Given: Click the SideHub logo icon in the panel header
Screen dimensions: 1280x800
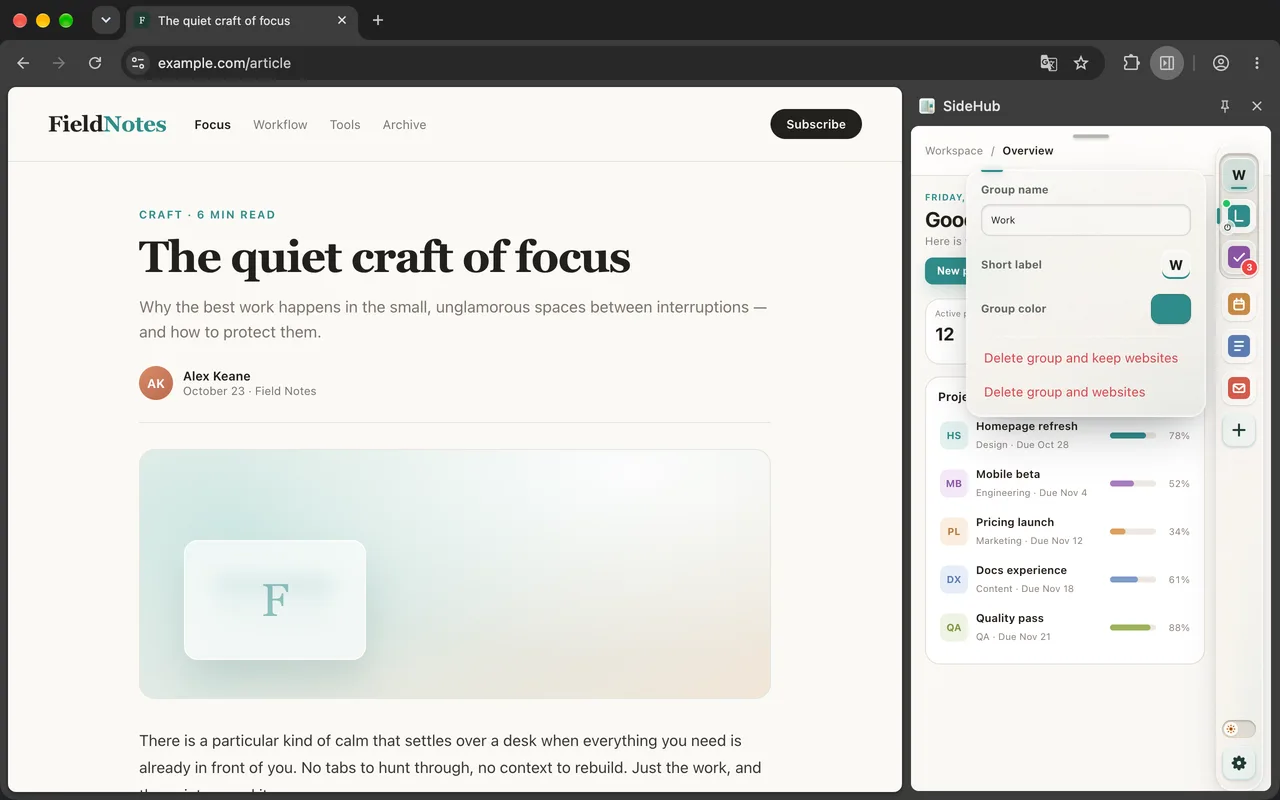Looking at the screenshot, I should click(927, 106).
